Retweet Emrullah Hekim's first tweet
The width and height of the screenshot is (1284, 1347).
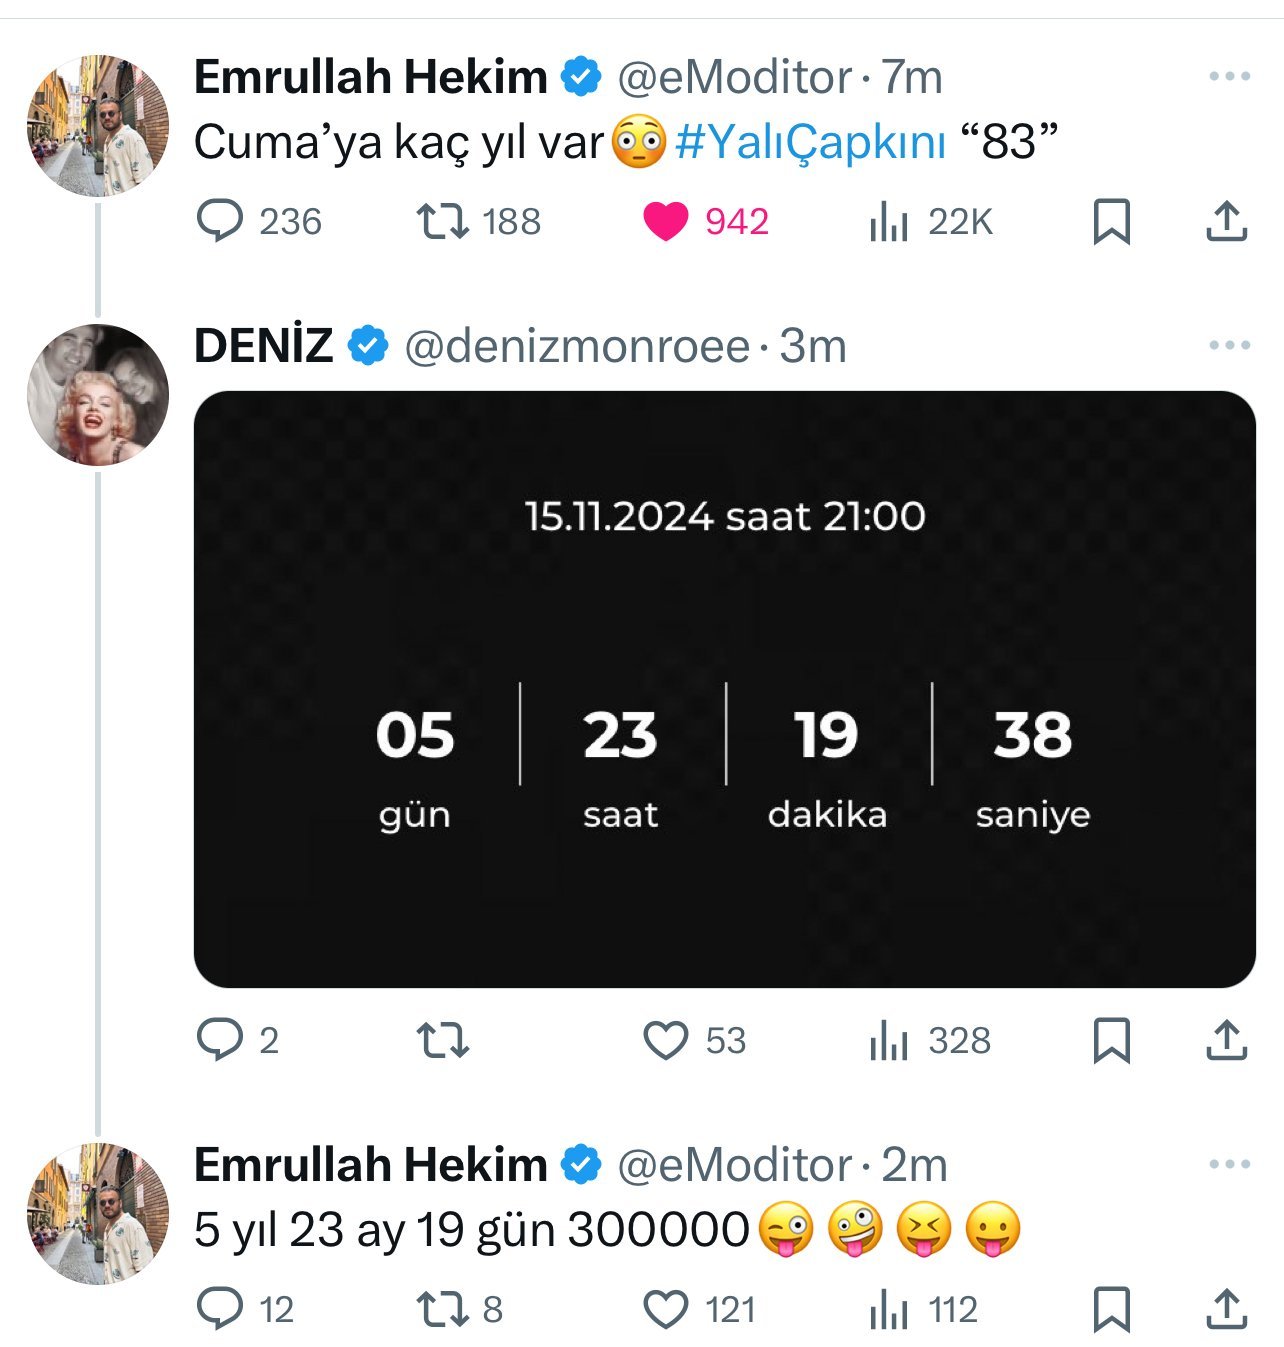click(x=442, y=221)
